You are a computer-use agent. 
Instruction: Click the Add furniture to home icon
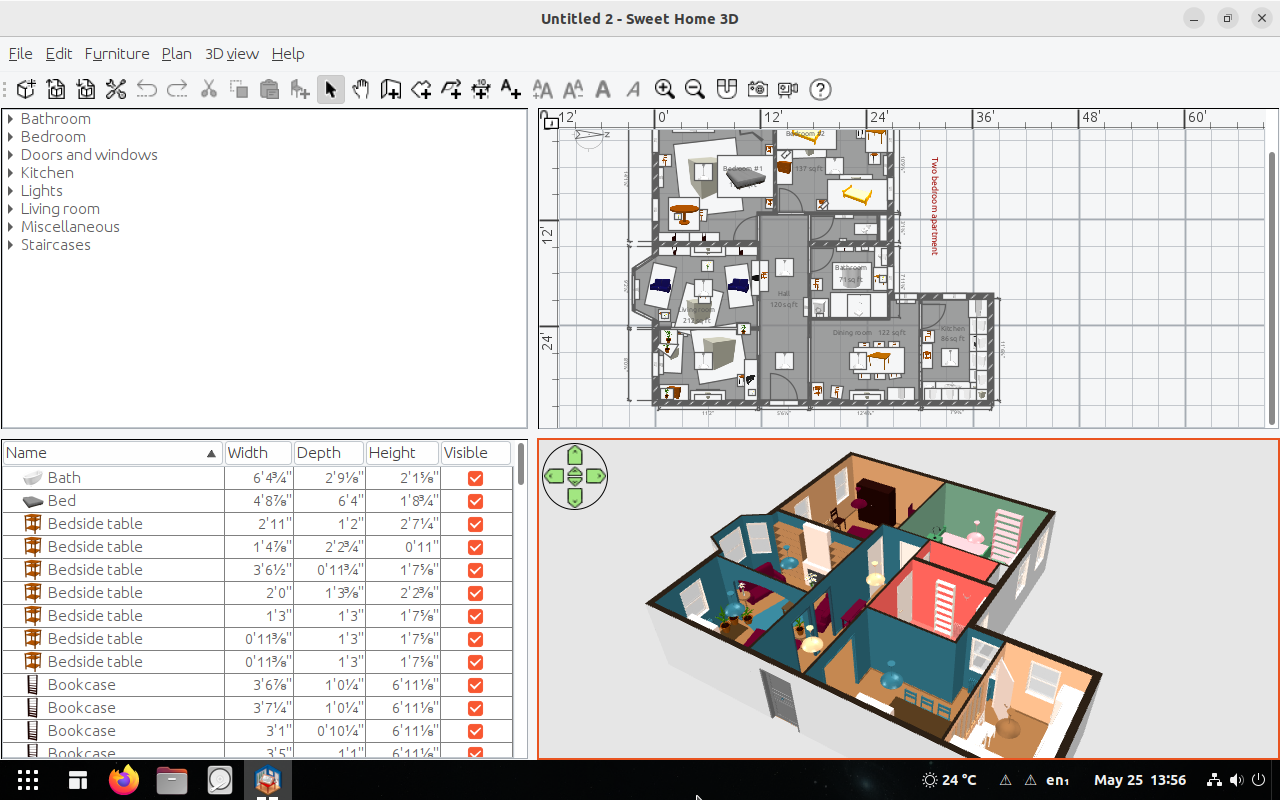[x=299, y=89]
